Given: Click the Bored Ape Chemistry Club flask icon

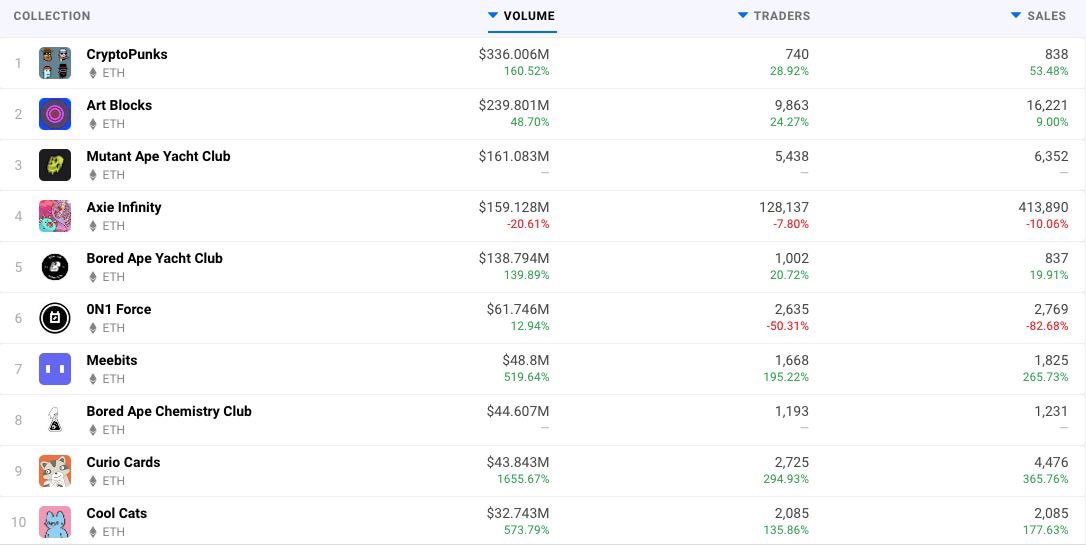Looking at the screenshot, I should tap(55, 420).
